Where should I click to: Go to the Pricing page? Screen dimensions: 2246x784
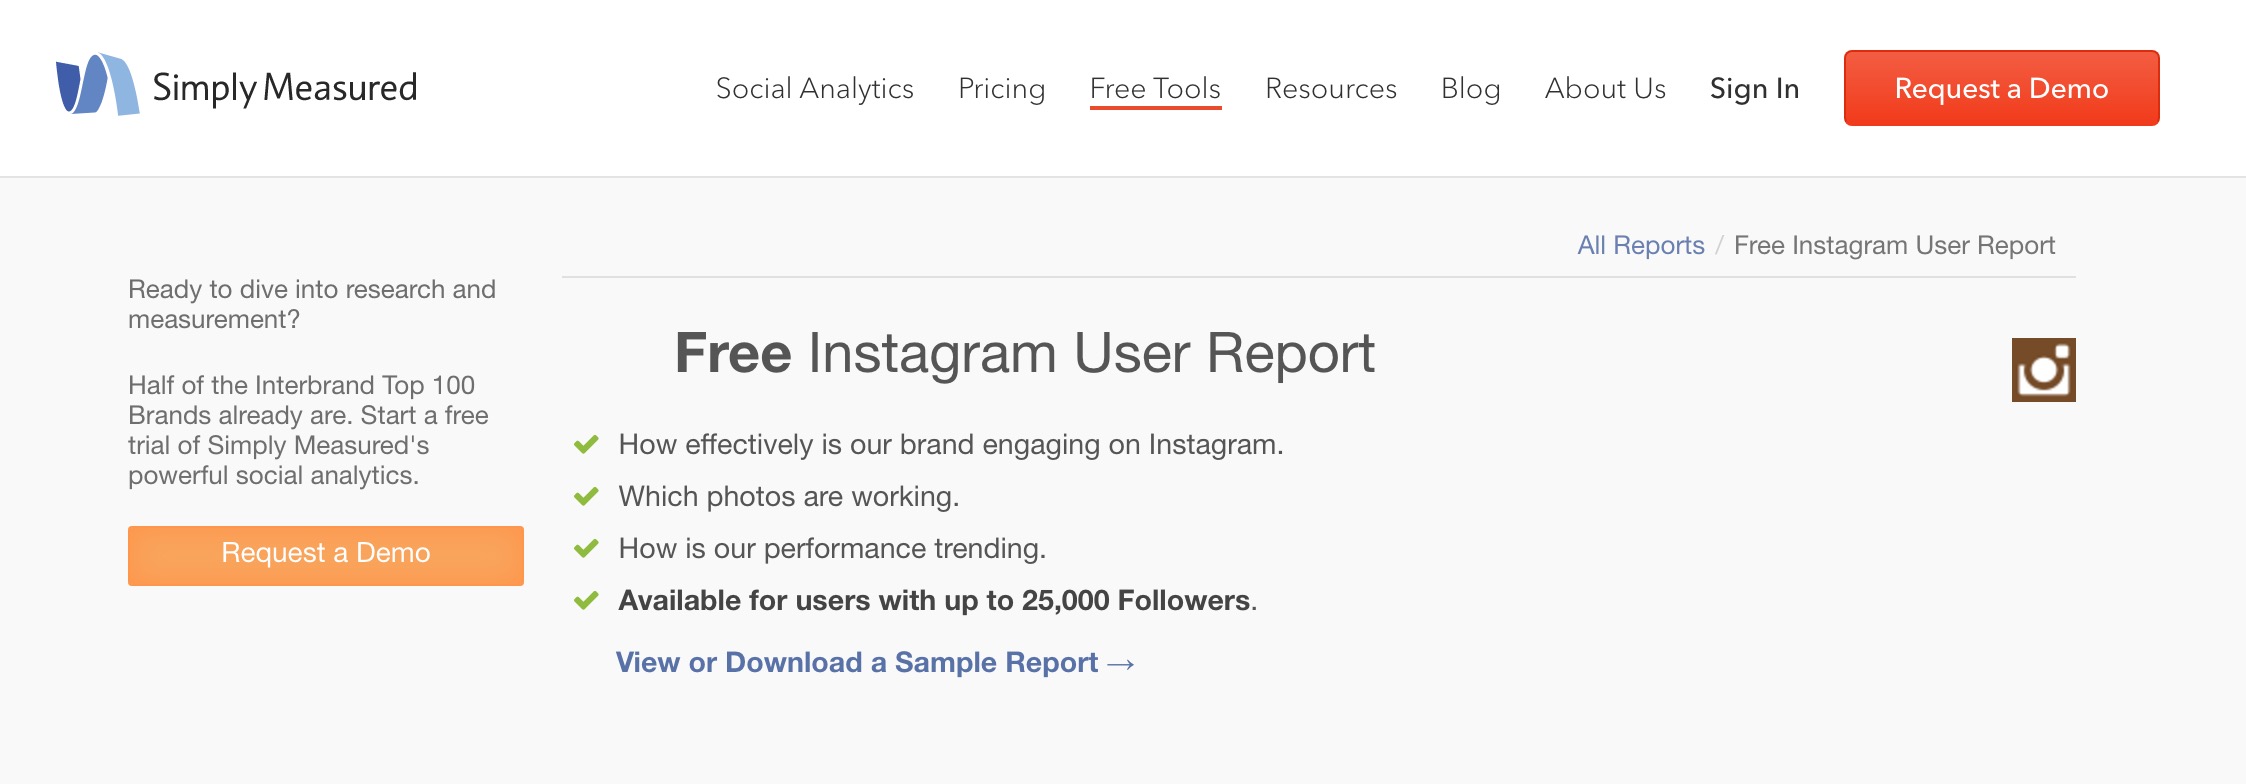[1001, 89]
